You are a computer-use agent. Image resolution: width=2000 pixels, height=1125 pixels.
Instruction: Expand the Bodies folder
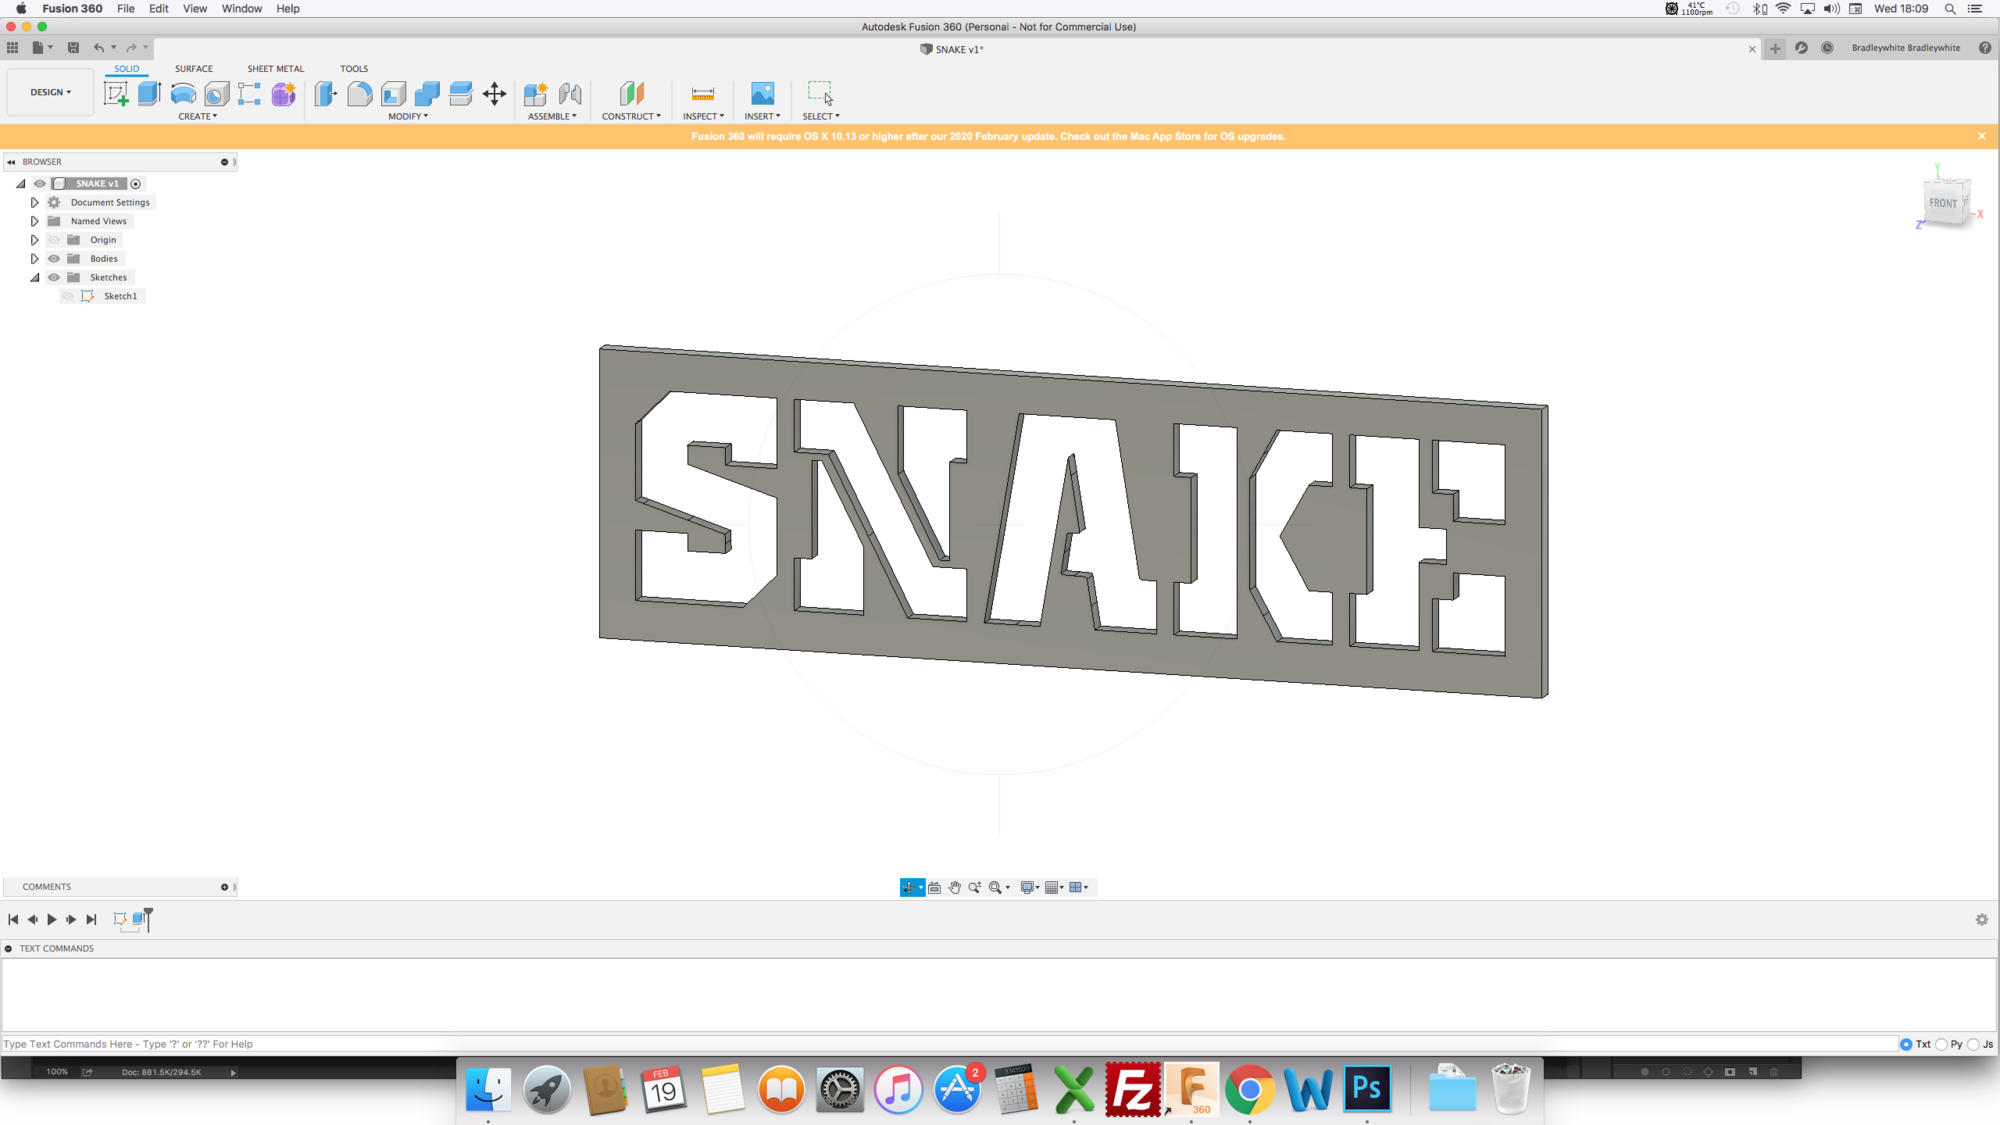pos(34,259)
